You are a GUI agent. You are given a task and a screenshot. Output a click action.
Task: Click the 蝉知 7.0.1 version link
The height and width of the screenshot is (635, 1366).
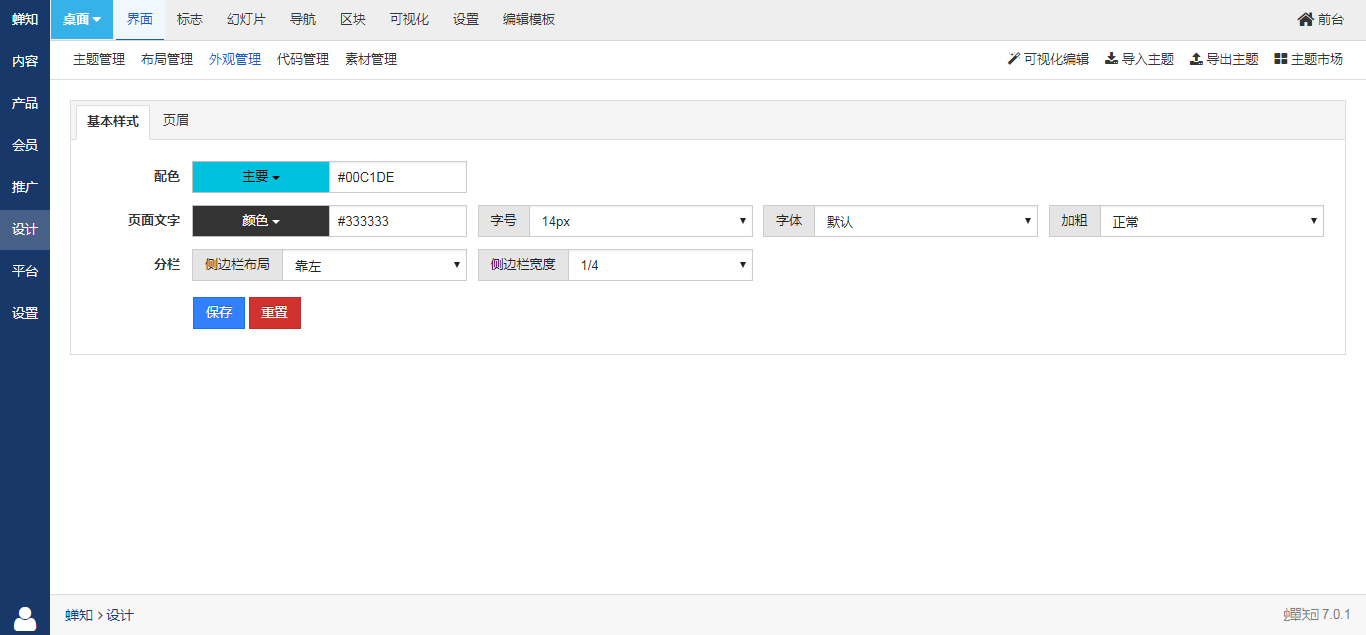point(1317,615)
